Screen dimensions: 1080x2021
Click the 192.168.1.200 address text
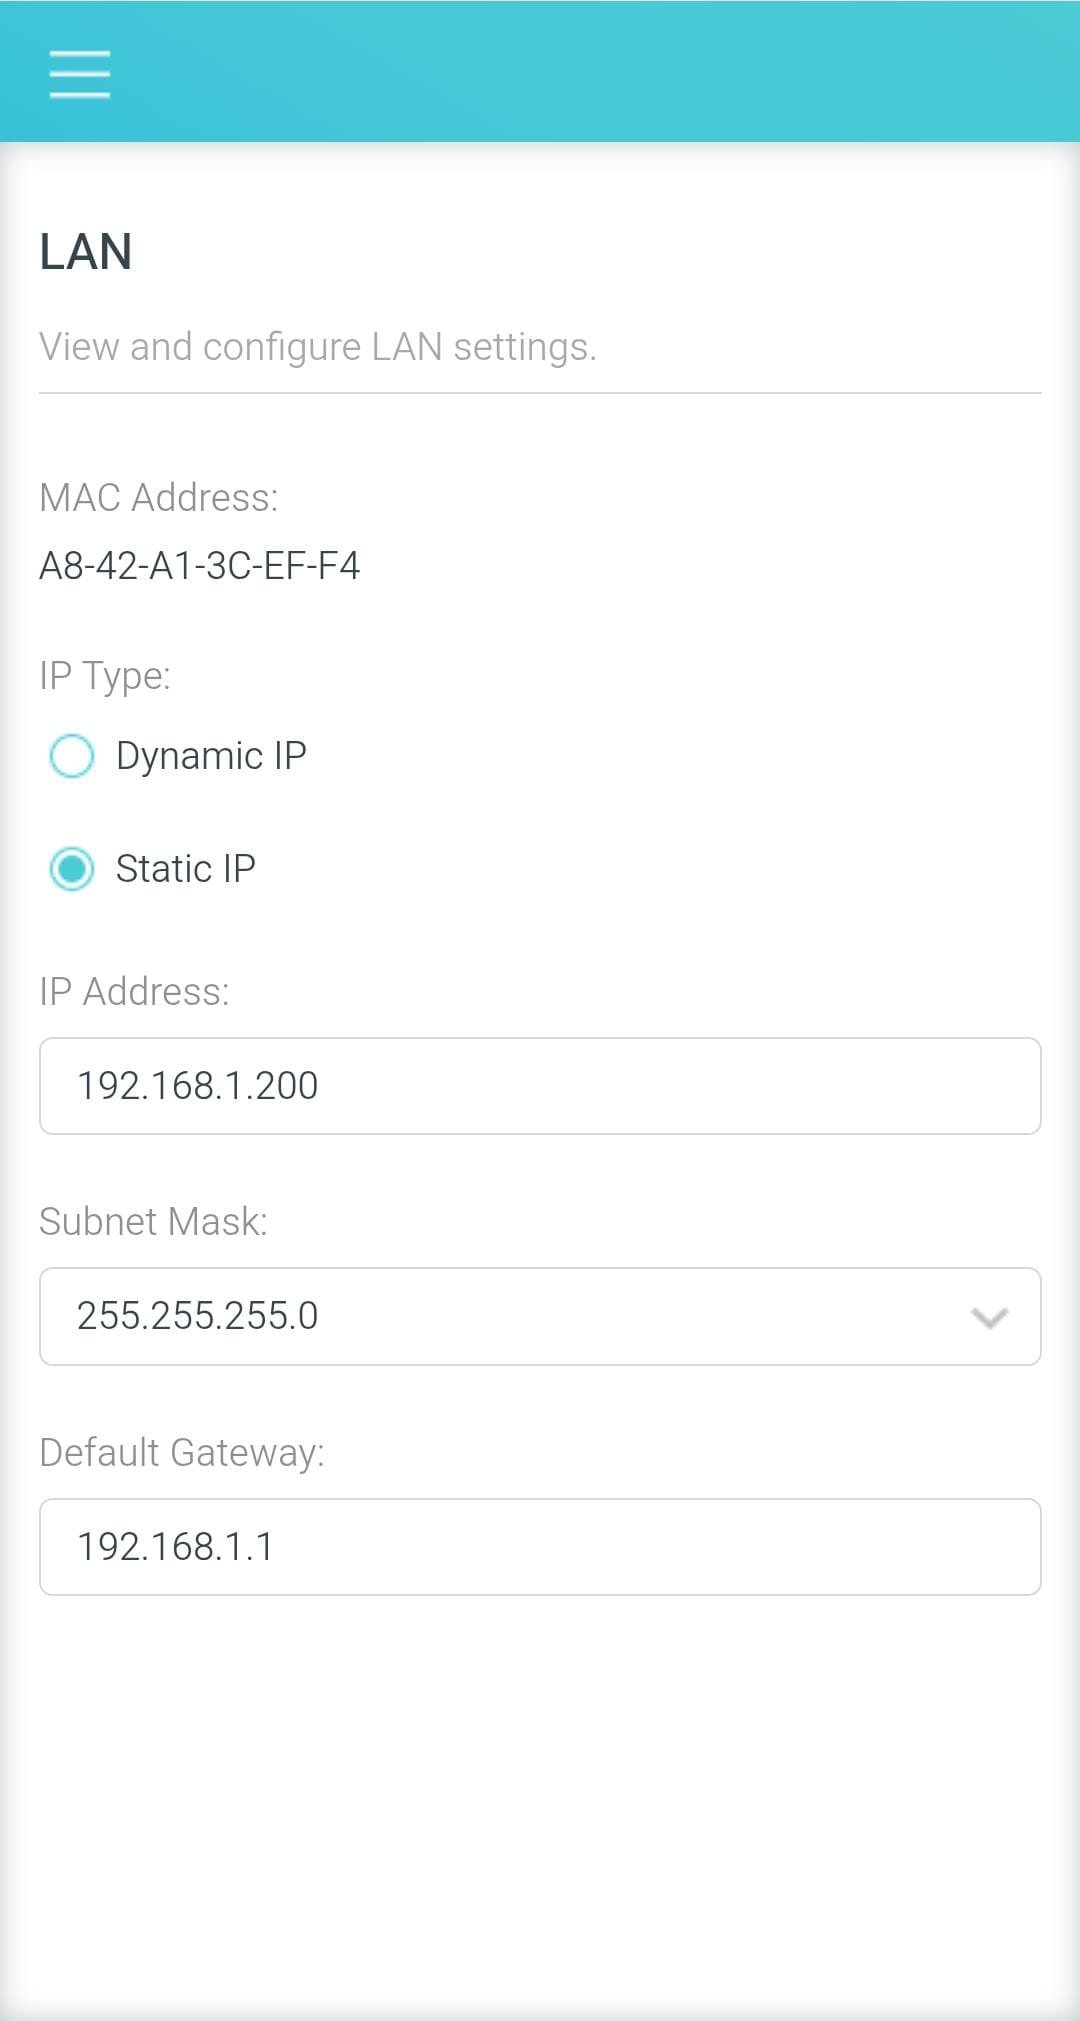[x=198, y=1086]
